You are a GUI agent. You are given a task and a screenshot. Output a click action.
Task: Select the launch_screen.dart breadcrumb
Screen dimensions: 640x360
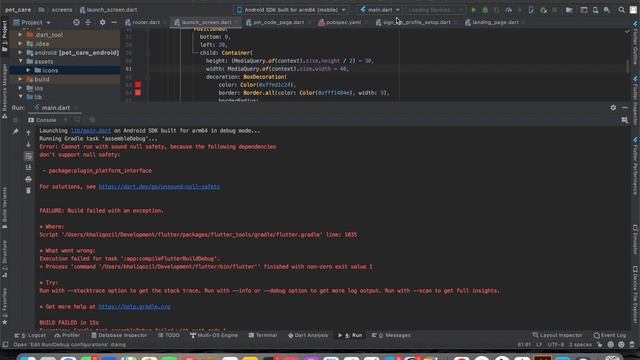pyautogui.click(x=109, y=10)
